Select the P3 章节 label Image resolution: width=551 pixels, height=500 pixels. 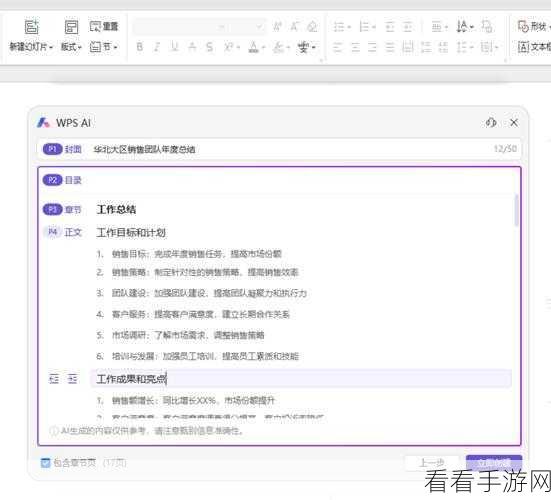pyautogui.click(x=62, y=210)
